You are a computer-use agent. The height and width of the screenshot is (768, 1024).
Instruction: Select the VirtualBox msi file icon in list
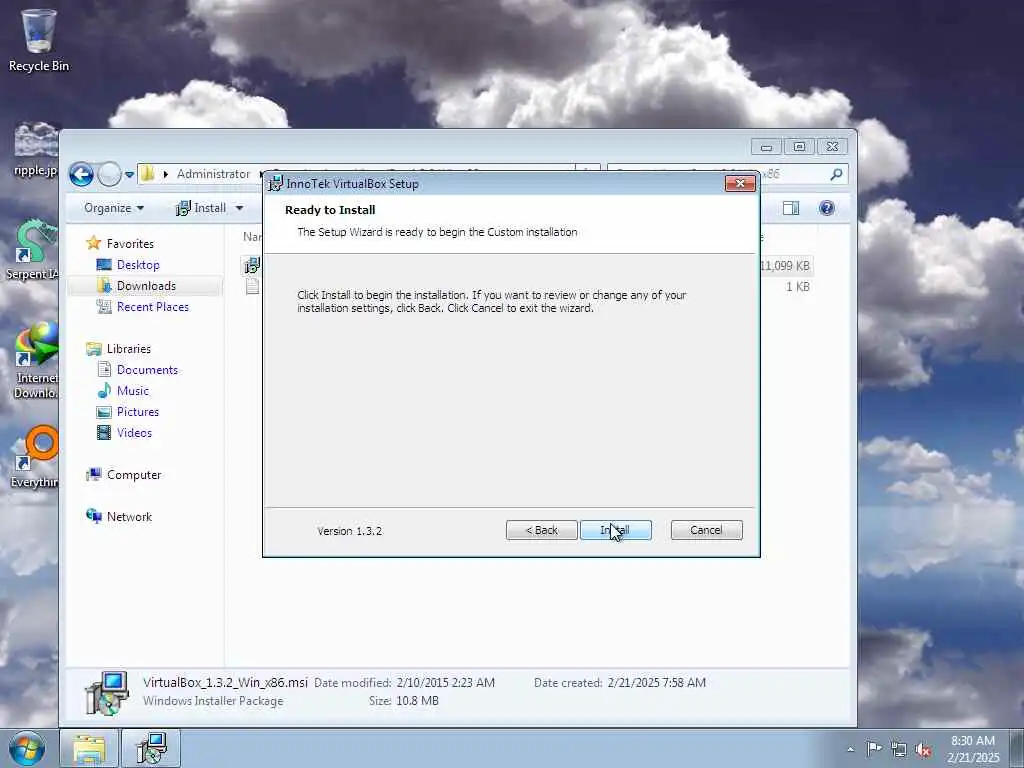(252, 265)
